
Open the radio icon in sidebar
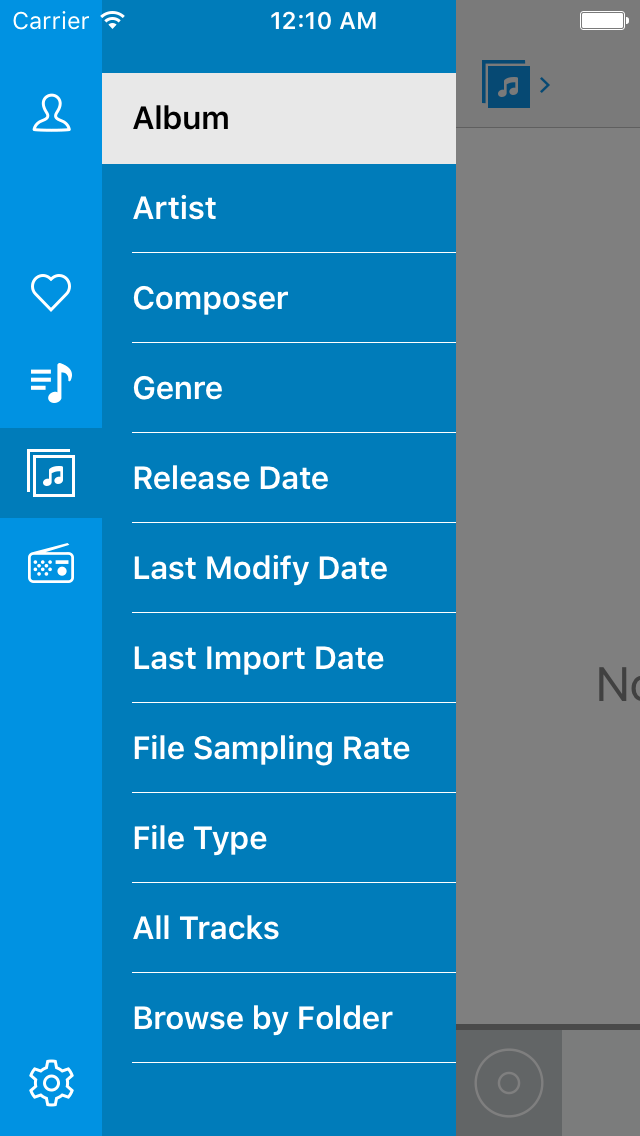click(x=51, y=565)
